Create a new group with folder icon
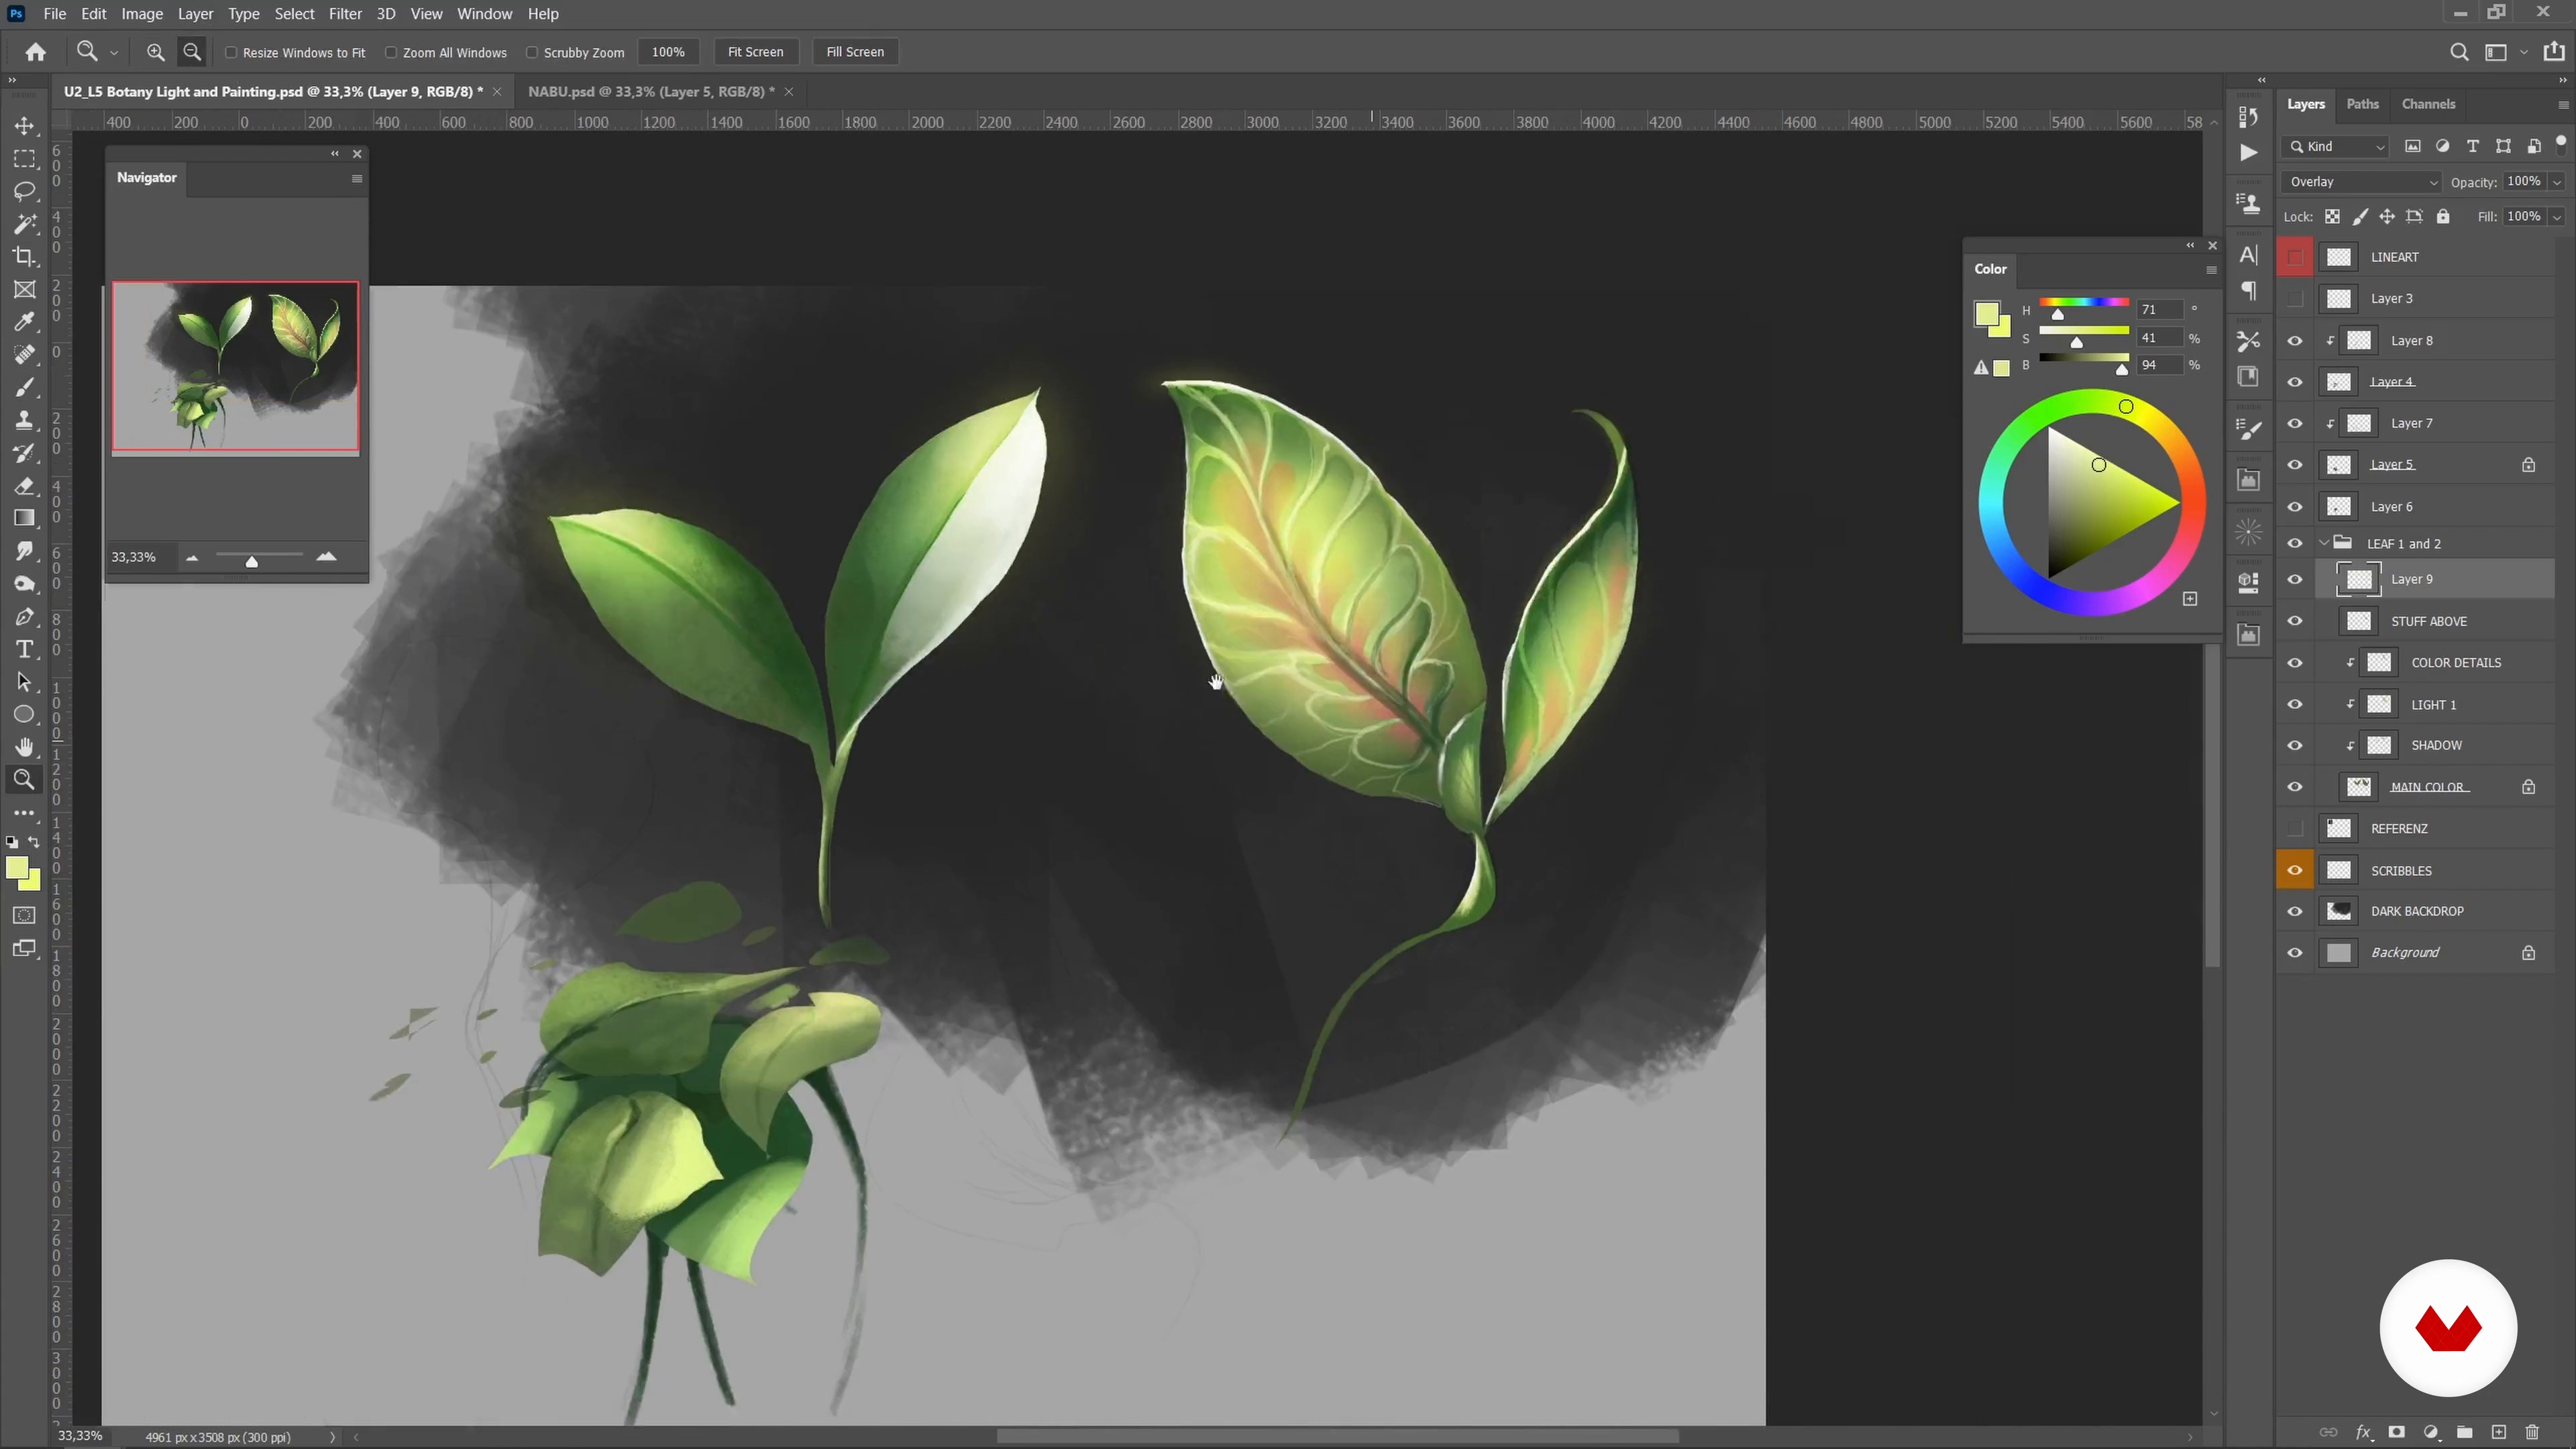The height and width of the screenshot is (1449, 2576). [2464, 1432]
